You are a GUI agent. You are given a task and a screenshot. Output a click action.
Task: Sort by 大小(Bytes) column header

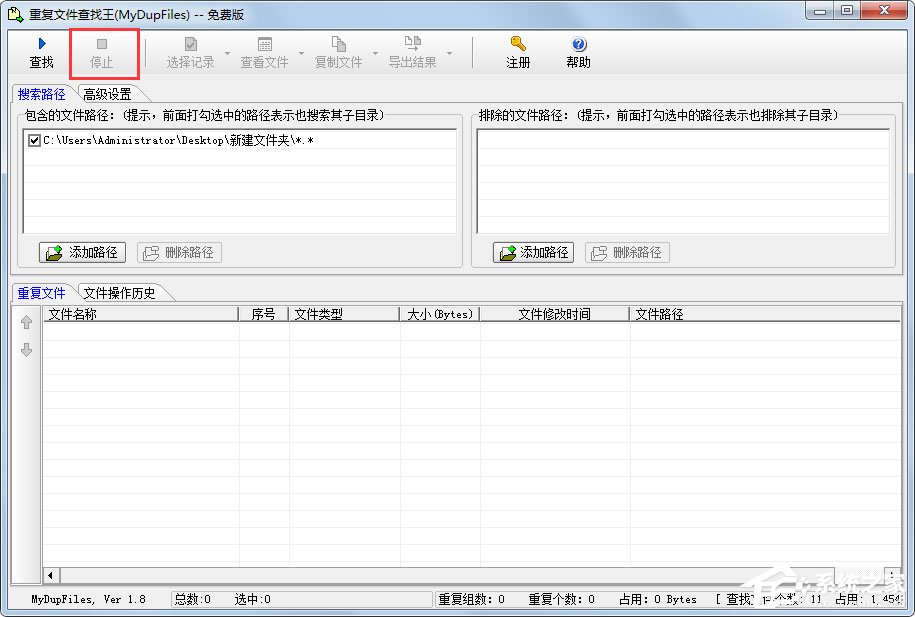point(439,314)
